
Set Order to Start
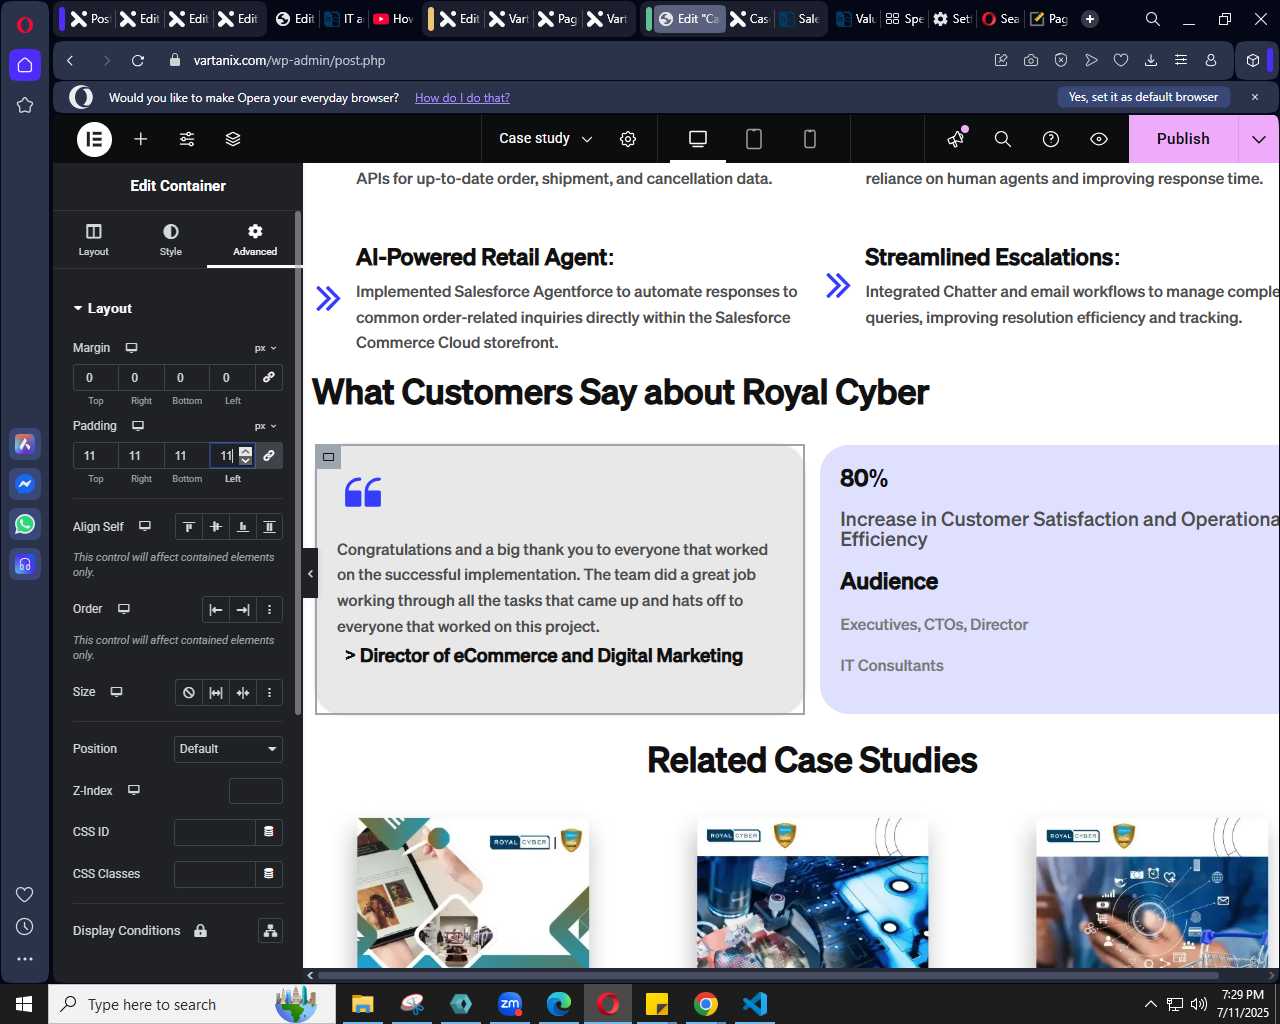[215, 610]
